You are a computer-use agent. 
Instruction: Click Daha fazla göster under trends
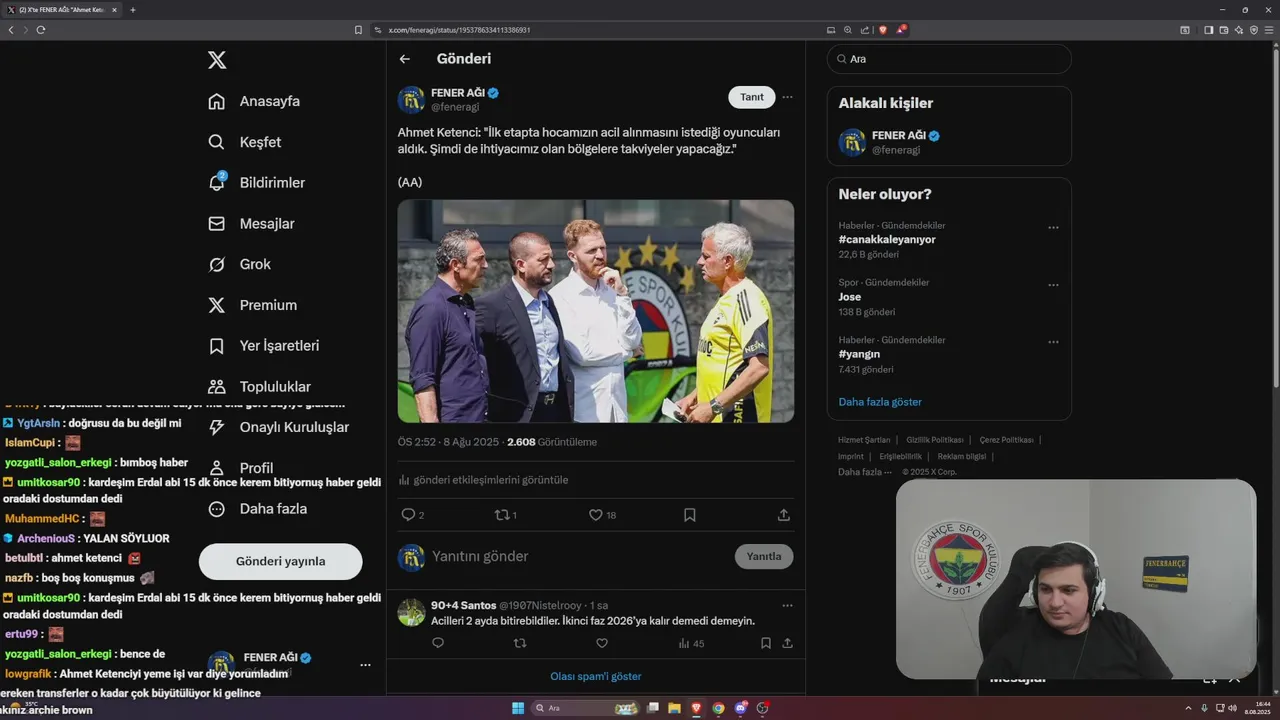point(880,402)
